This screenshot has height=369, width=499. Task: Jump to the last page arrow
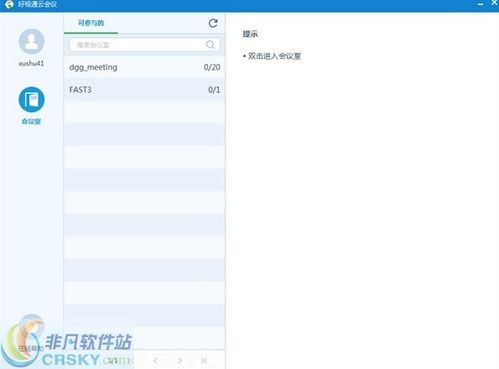[204, 360]
